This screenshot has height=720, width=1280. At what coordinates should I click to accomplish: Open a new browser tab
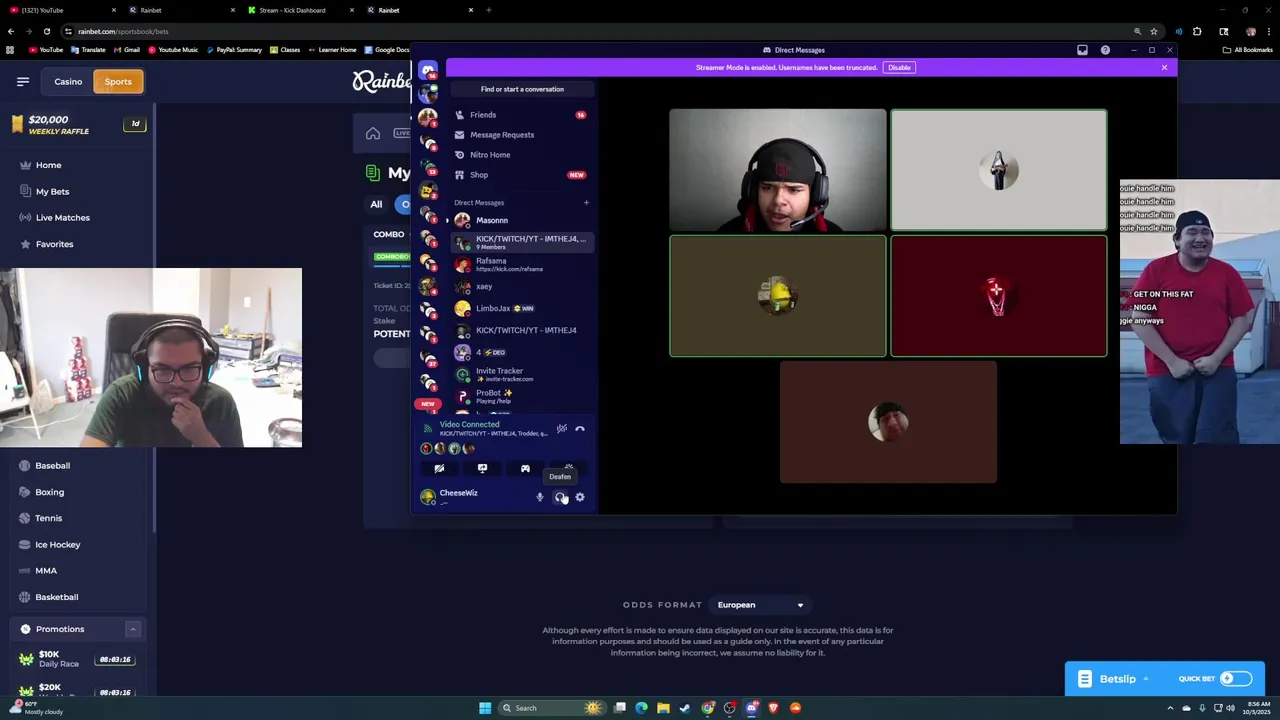coord(488,10)
